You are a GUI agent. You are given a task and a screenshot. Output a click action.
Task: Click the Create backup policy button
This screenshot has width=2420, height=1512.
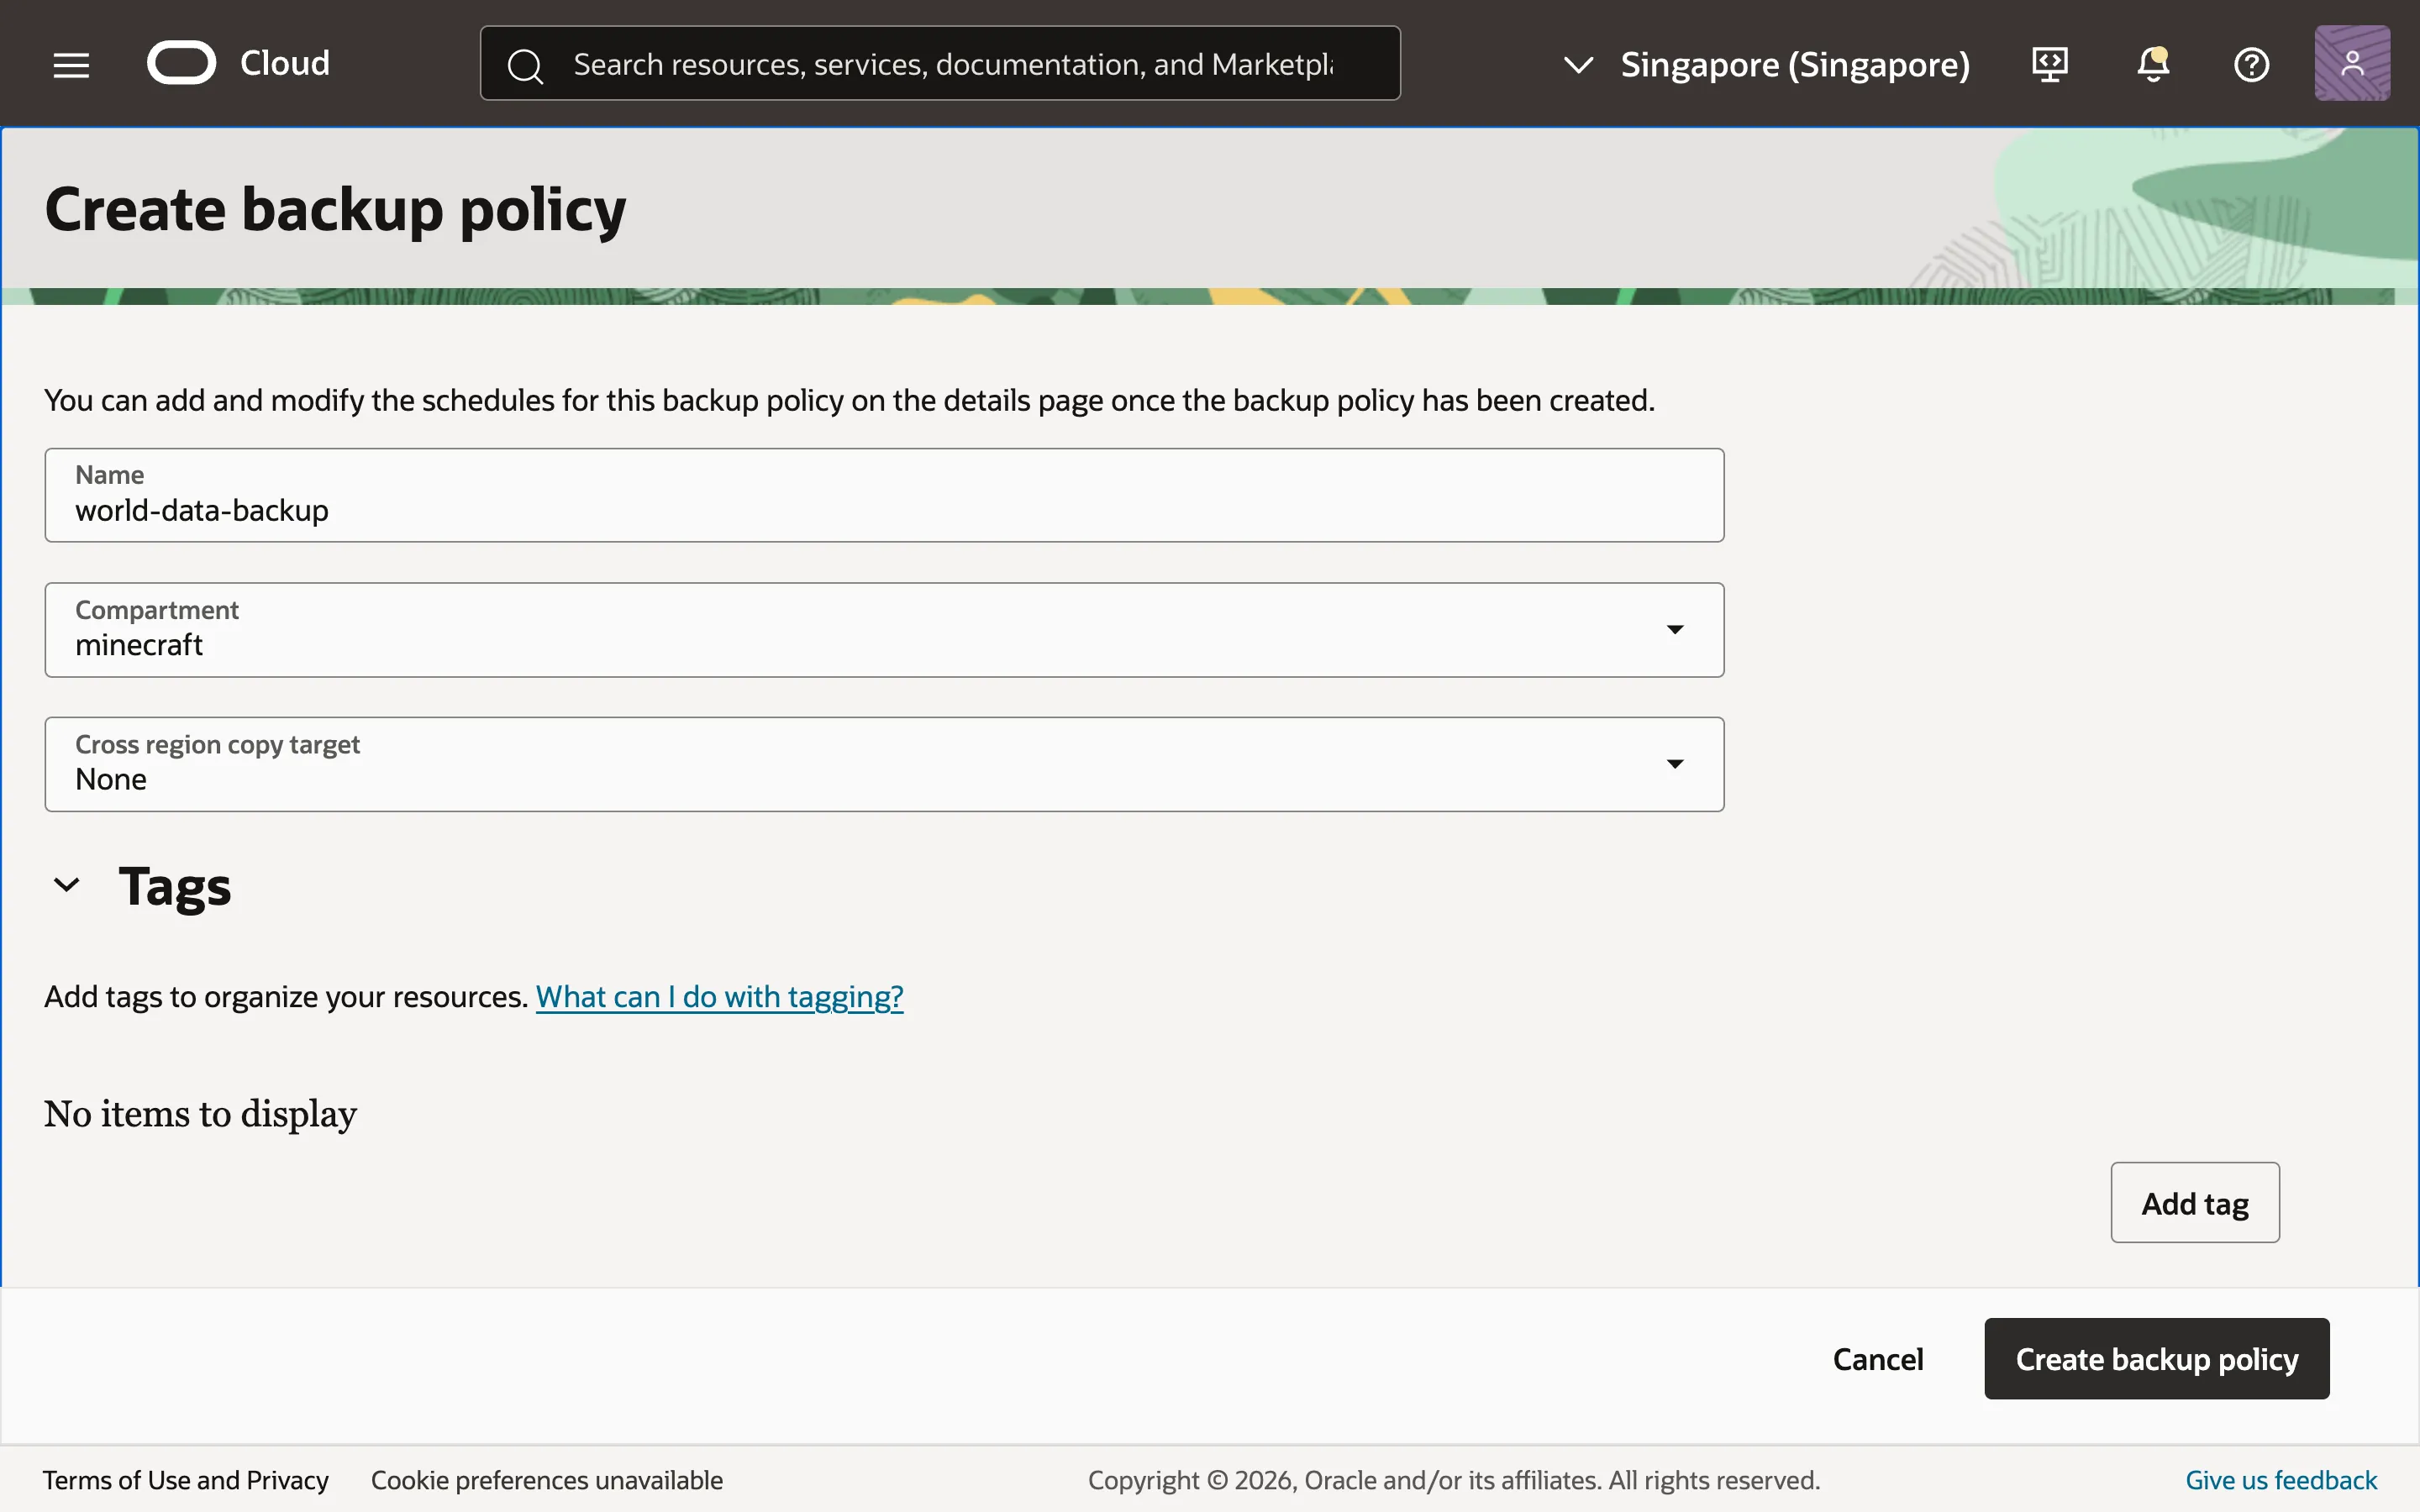(2155, 1358)
